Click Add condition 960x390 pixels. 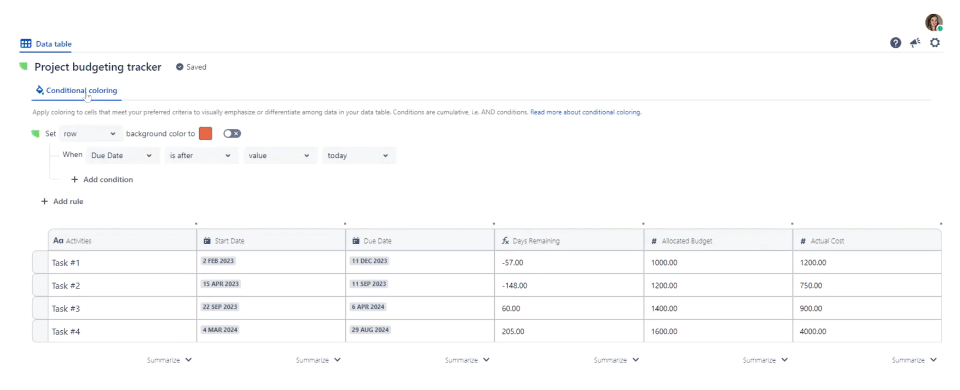[x=102, y=179]
